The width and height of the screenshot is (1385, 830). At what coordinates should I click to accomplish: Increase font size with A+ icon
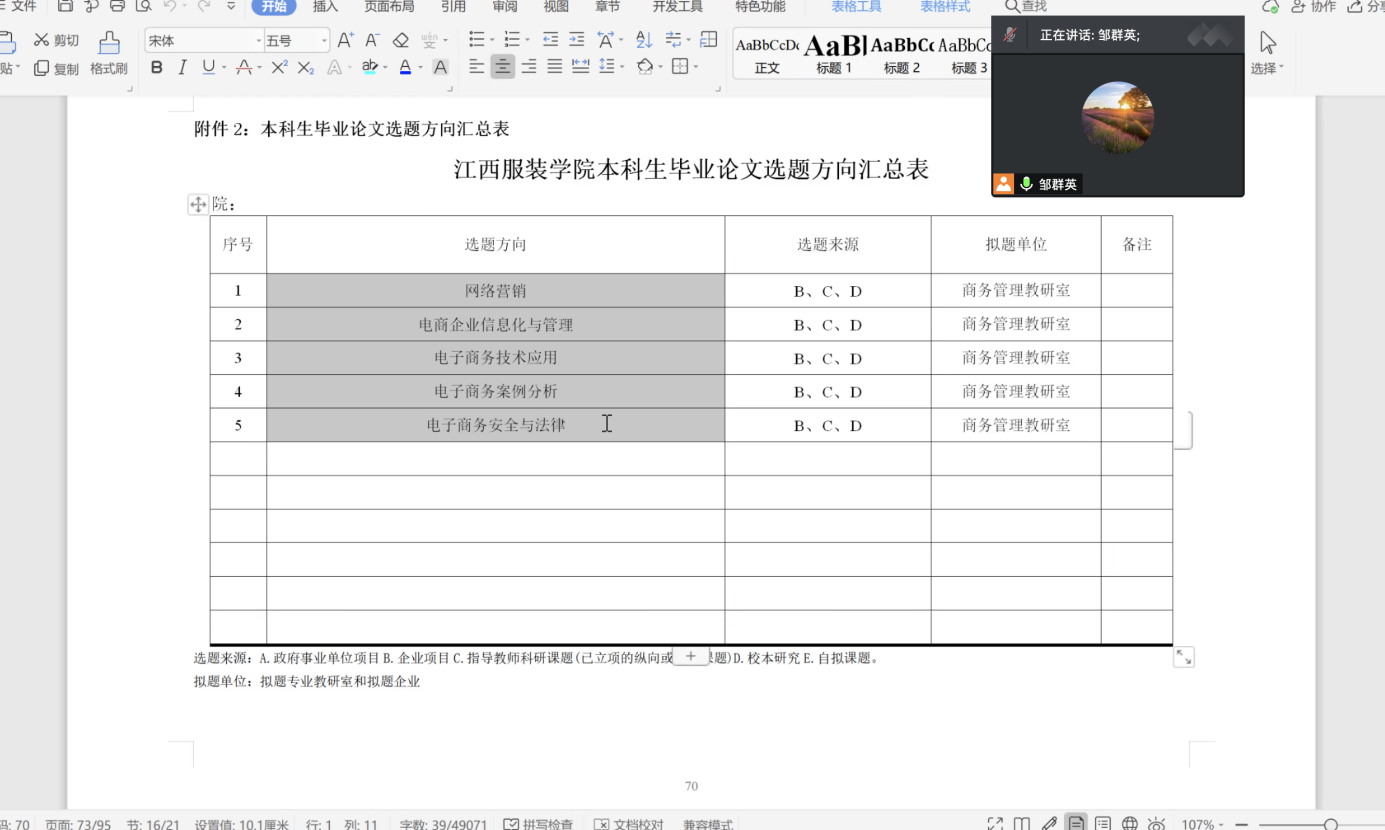(x=345, y=40)
